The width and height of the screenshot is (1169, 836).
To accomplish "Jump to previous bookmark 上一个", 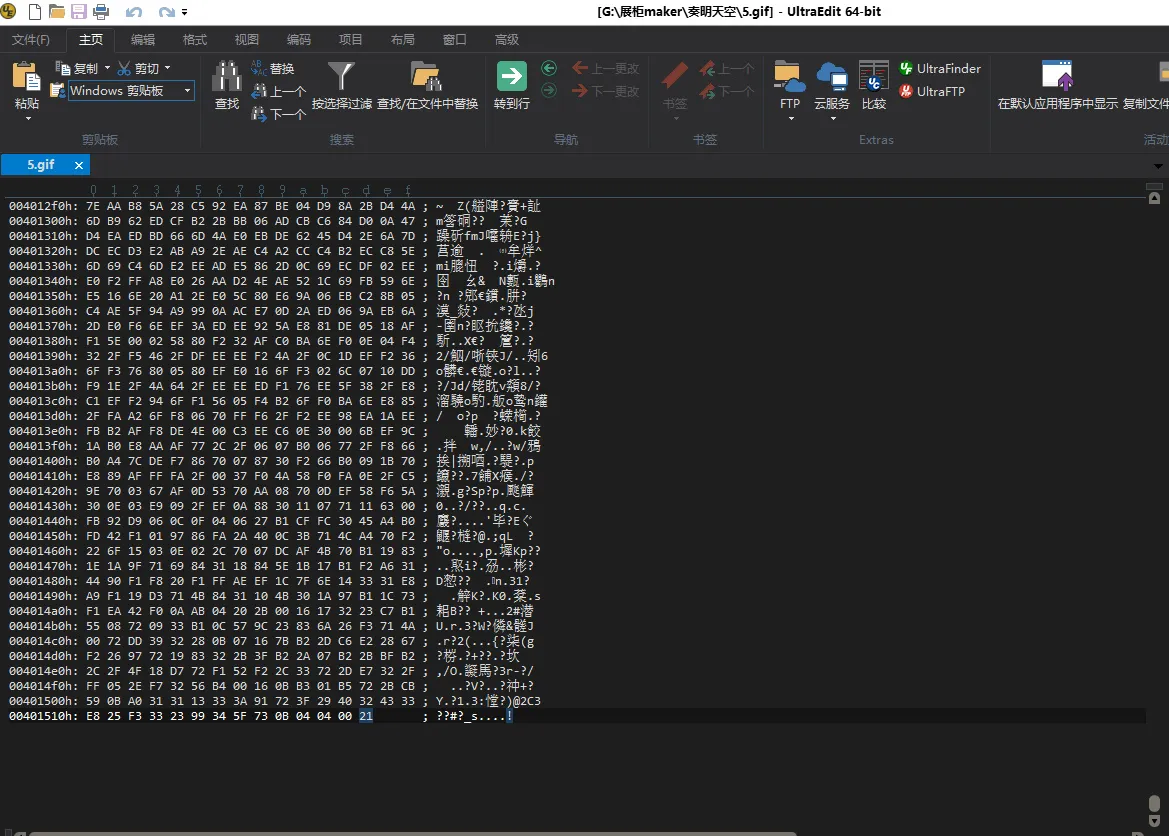I will 727,68.
